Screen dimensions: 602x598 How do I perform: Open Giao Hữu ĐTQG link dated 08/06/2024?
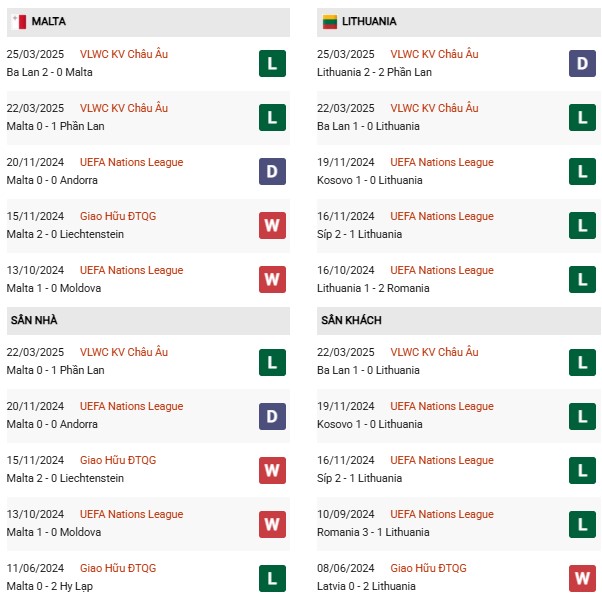(428, 568)
